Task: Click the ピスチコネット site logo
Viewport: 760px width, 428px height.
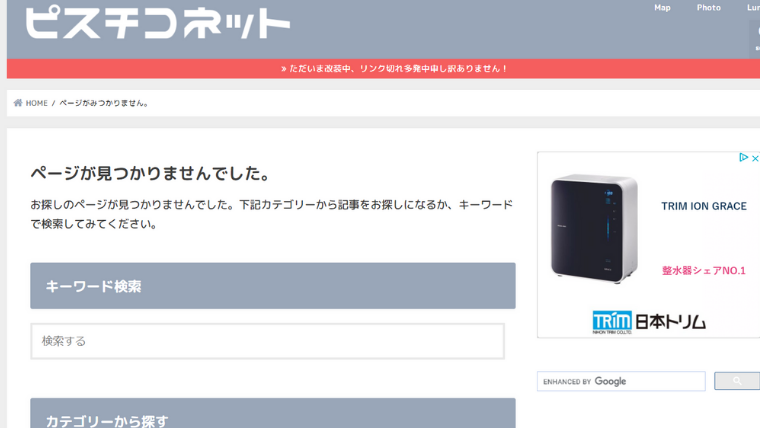Action: pyautogui.click(x=157, y=22)
